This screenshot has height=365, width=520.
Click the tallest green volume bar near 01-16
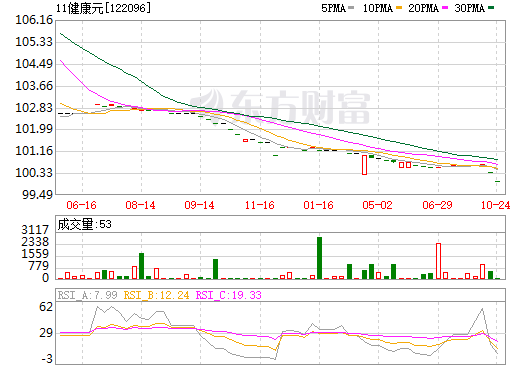[319, 258]
